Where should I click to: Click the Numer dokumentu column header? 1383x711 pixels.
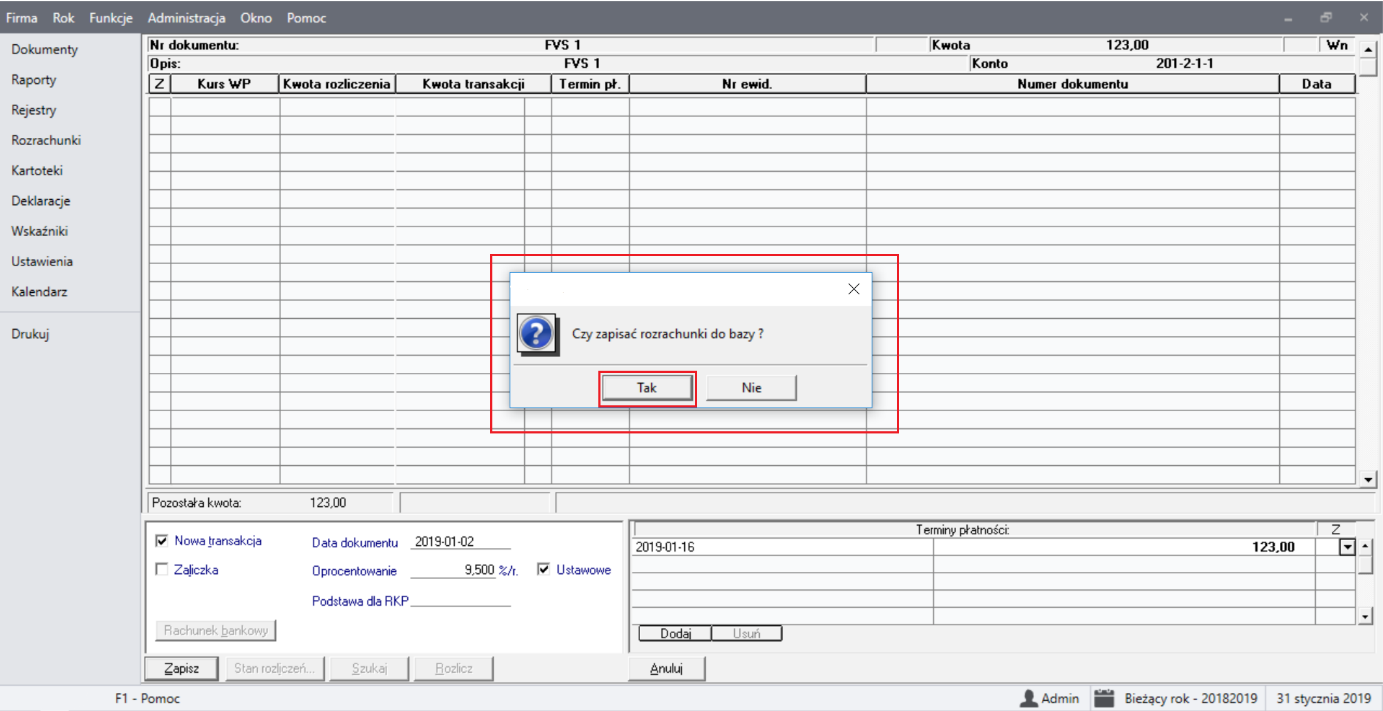pyautogui.click(x=1073, y=84)
